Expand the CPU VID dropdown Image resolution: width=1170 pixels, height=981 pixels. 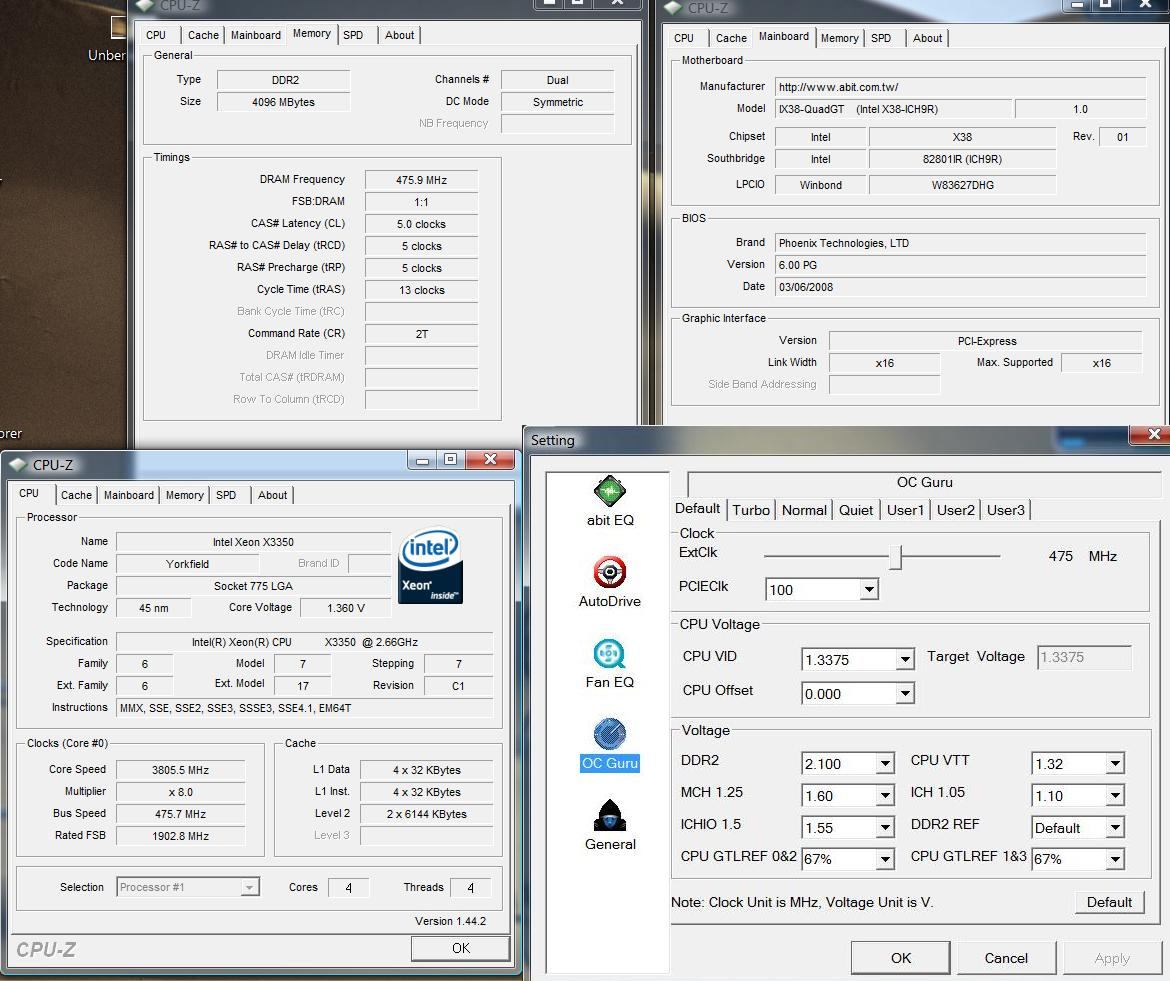pyautogui.click(x=904, y=659)
